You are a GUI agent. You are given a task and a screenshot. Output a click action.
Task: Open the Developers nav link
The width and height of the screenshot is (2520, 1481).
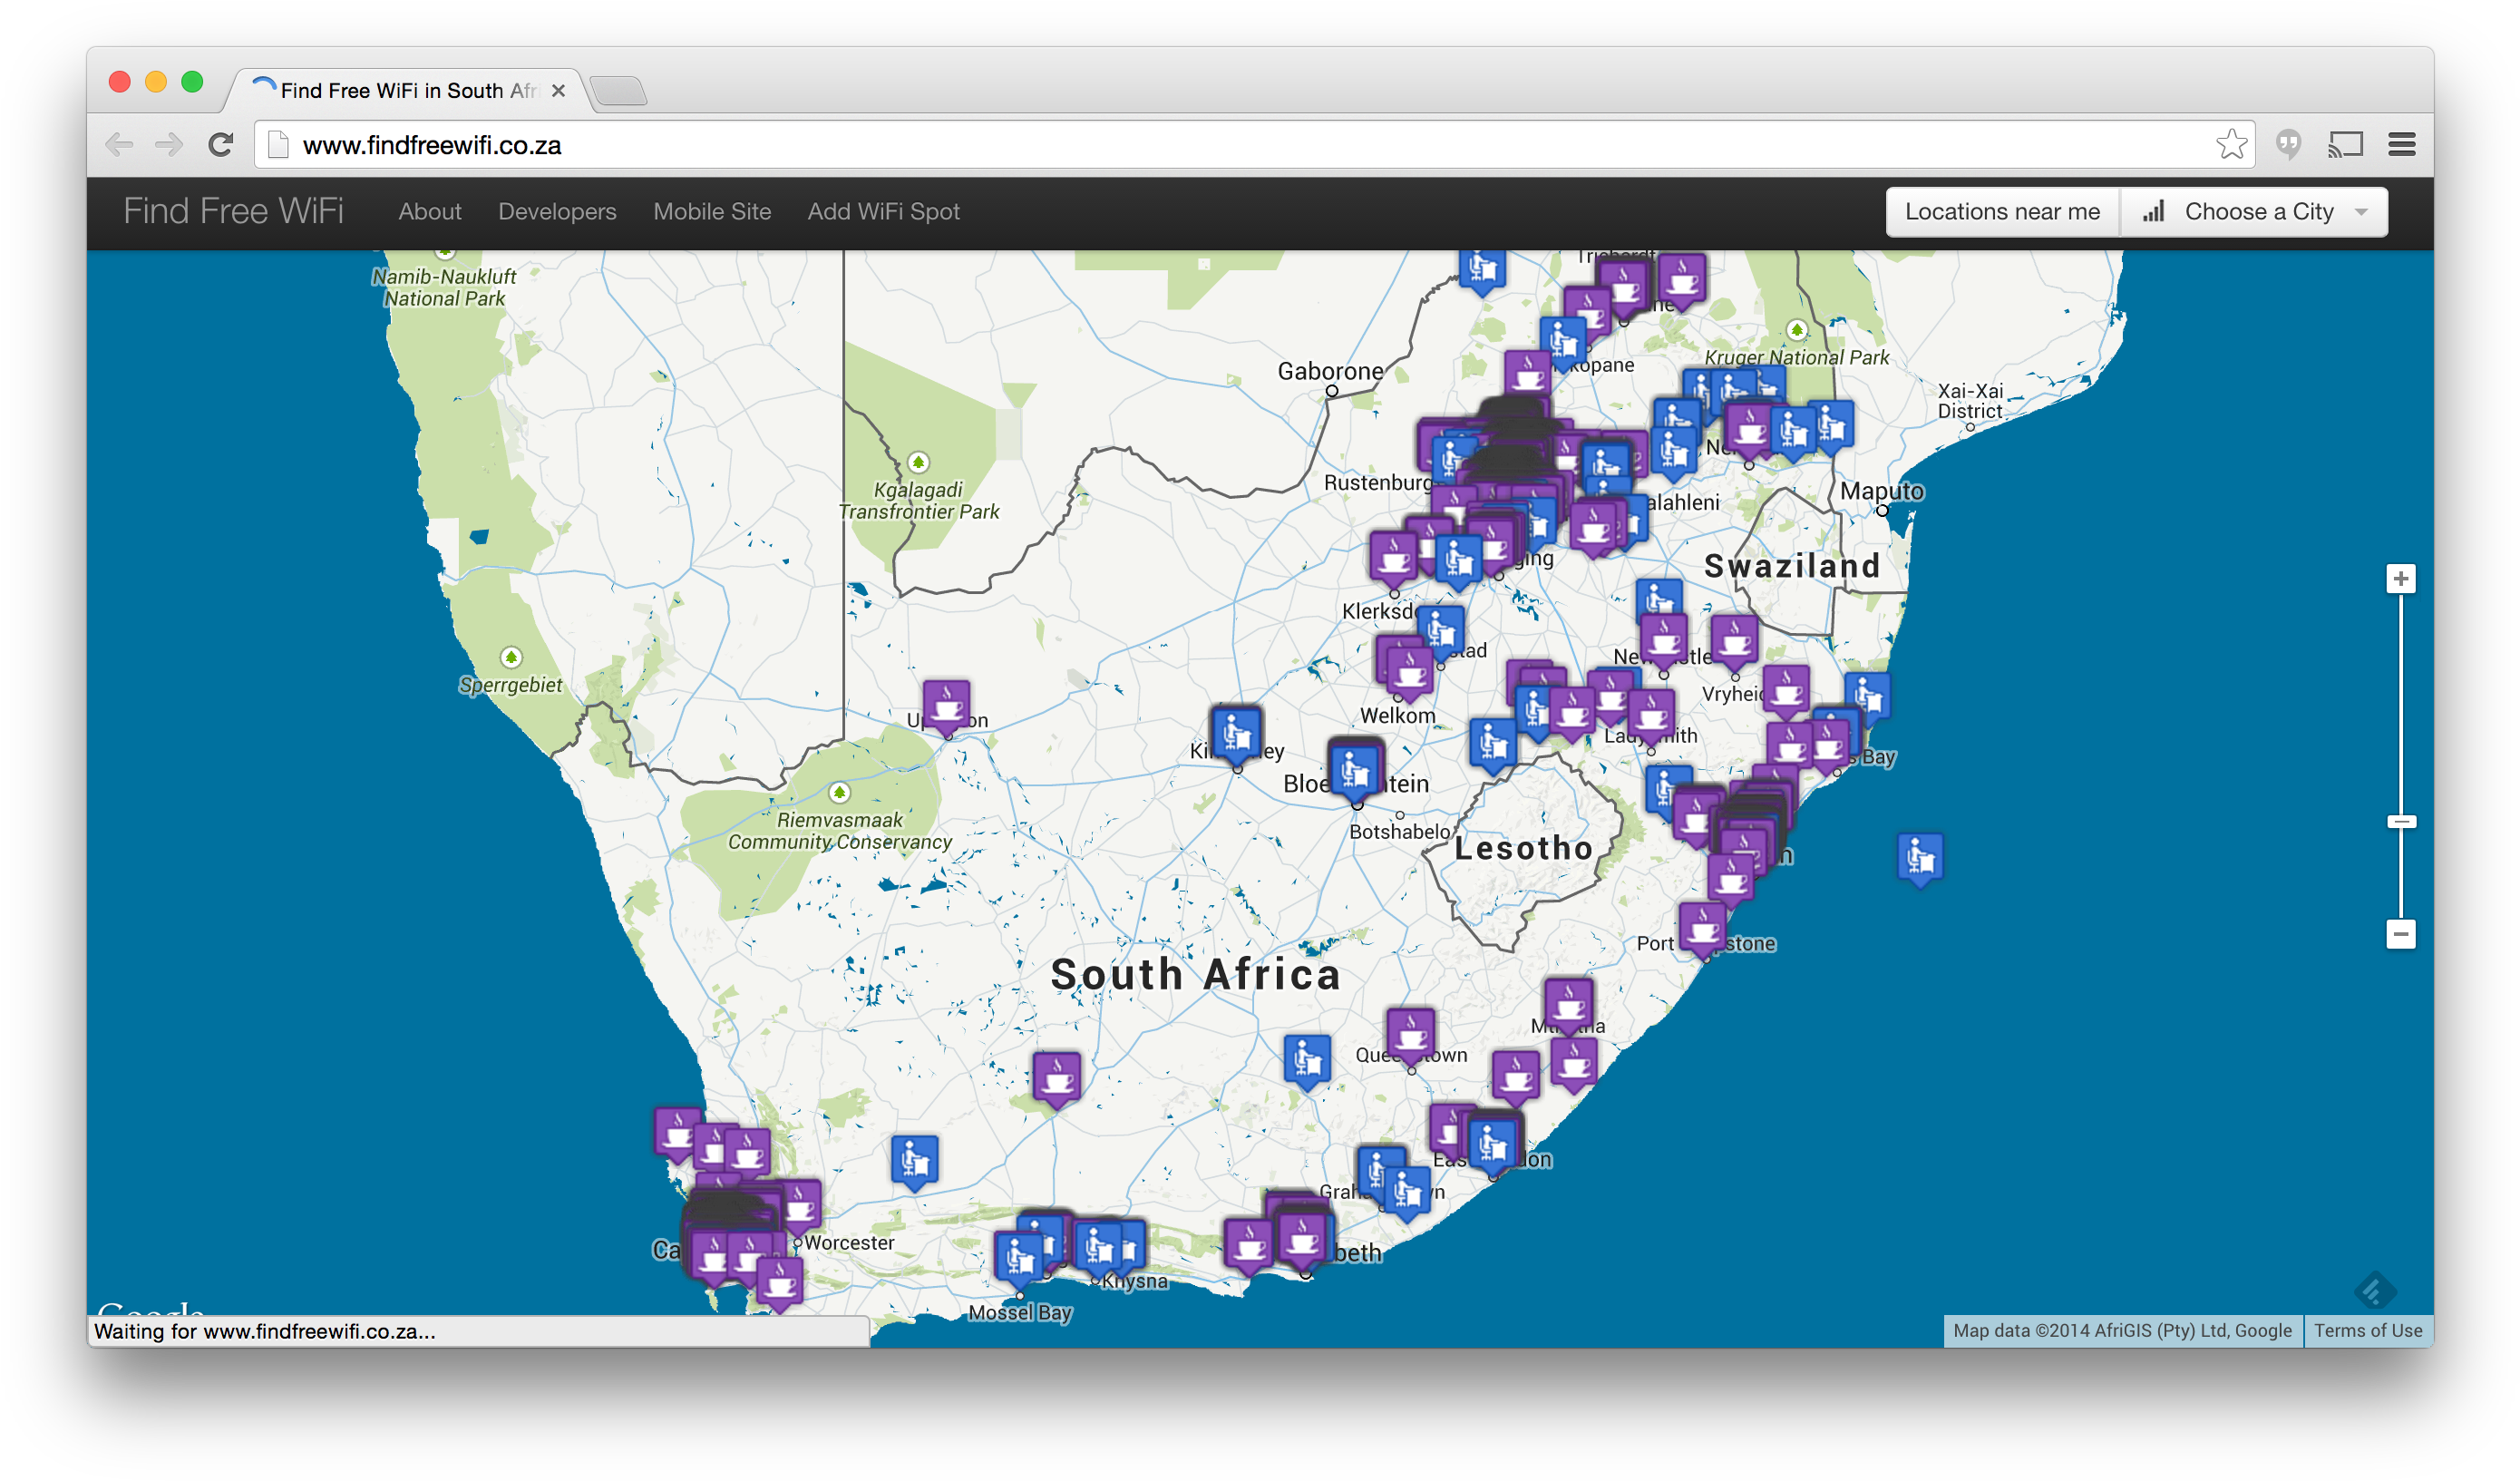tap(557, 212)
